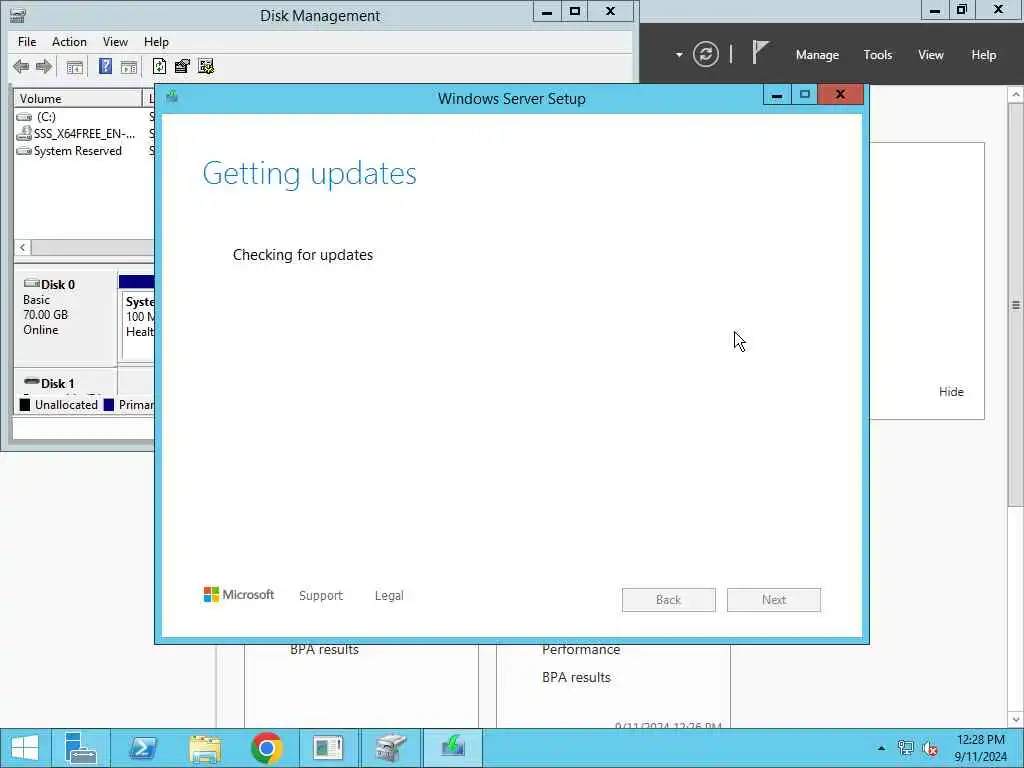Click Hide in the Server Manager panel
This screenshot has width=1024, height=768.
point(951,392)
